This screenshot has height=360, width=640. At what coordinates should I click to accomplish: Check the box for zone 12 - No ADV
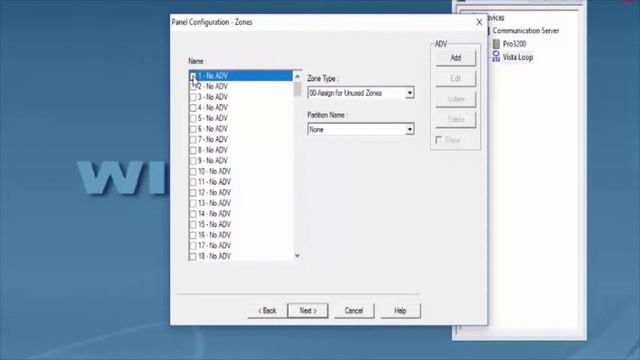193,193
